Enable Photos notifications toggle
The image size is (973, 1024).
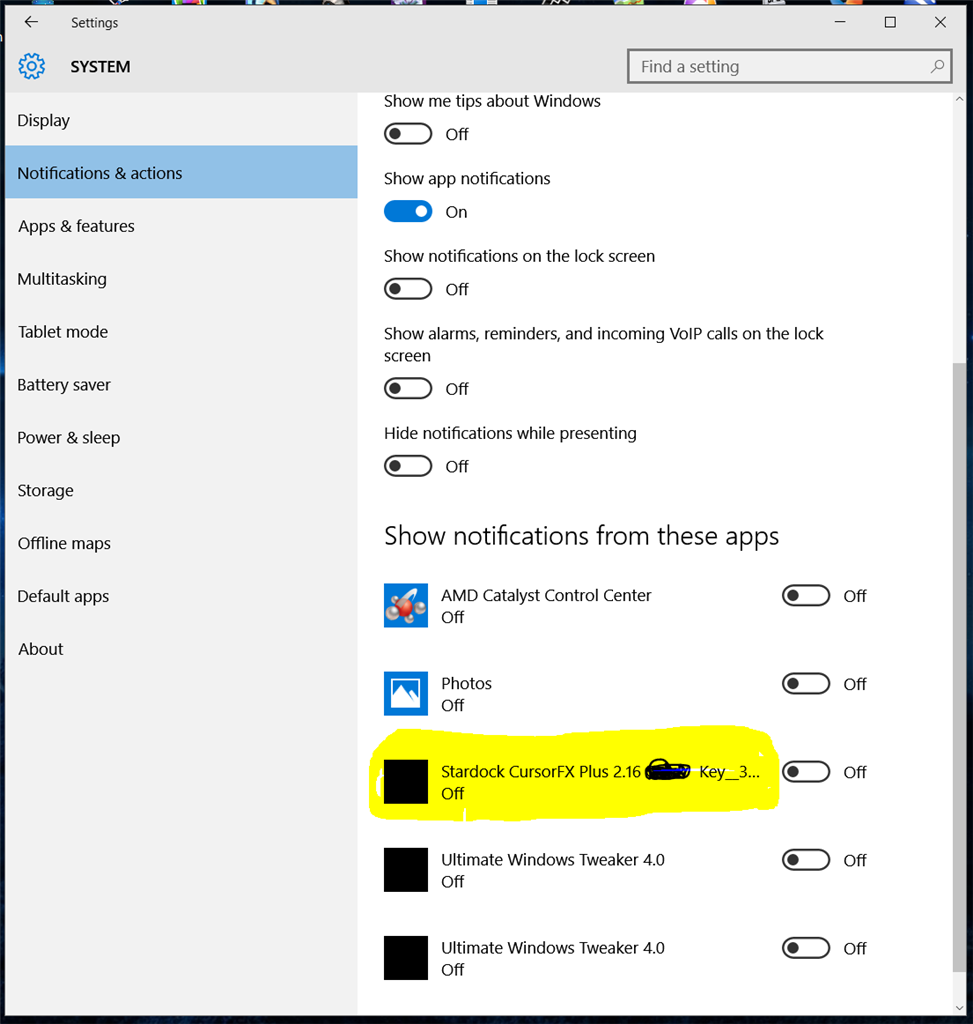click(x=806, y=684)
